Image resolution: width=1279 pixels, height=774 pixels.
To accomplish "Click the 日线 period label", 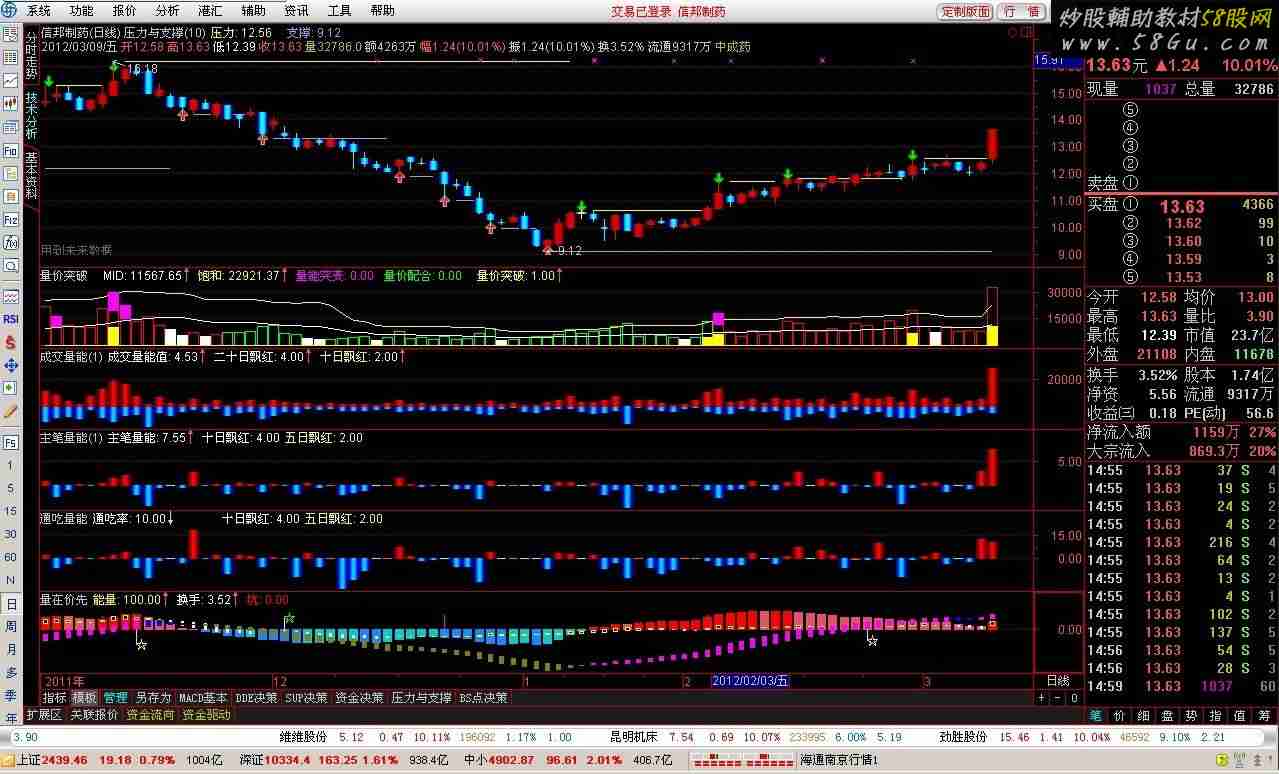I will click(x=1058, y=680).
